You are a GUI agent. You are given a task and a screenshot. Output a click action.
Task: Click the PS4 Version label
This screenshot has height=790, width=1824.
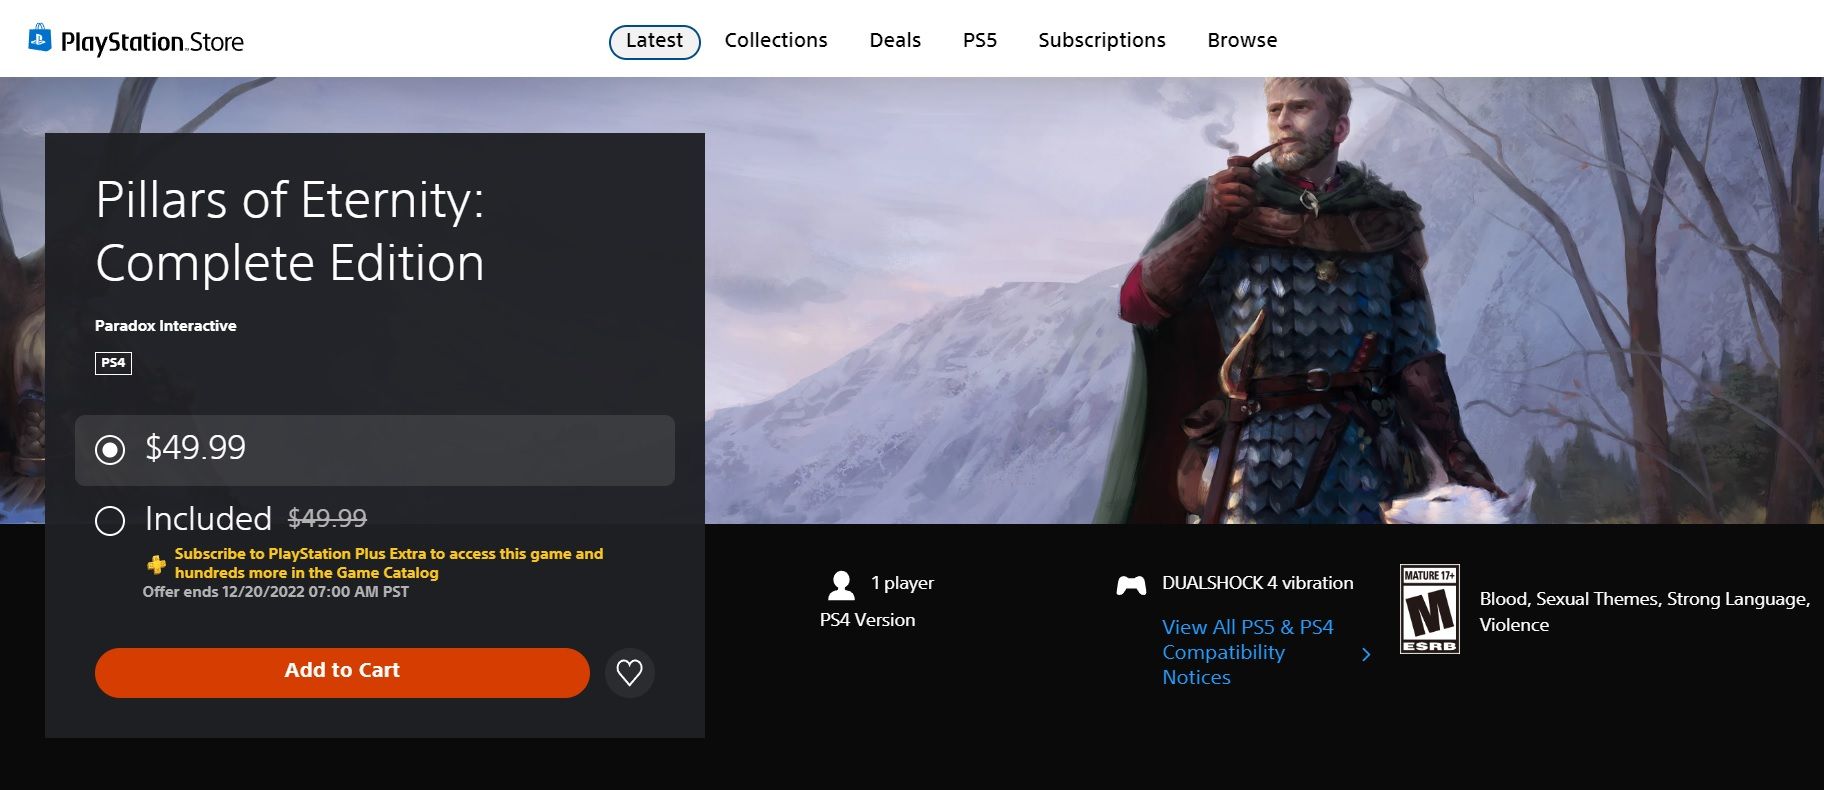[x=867, y=620]
